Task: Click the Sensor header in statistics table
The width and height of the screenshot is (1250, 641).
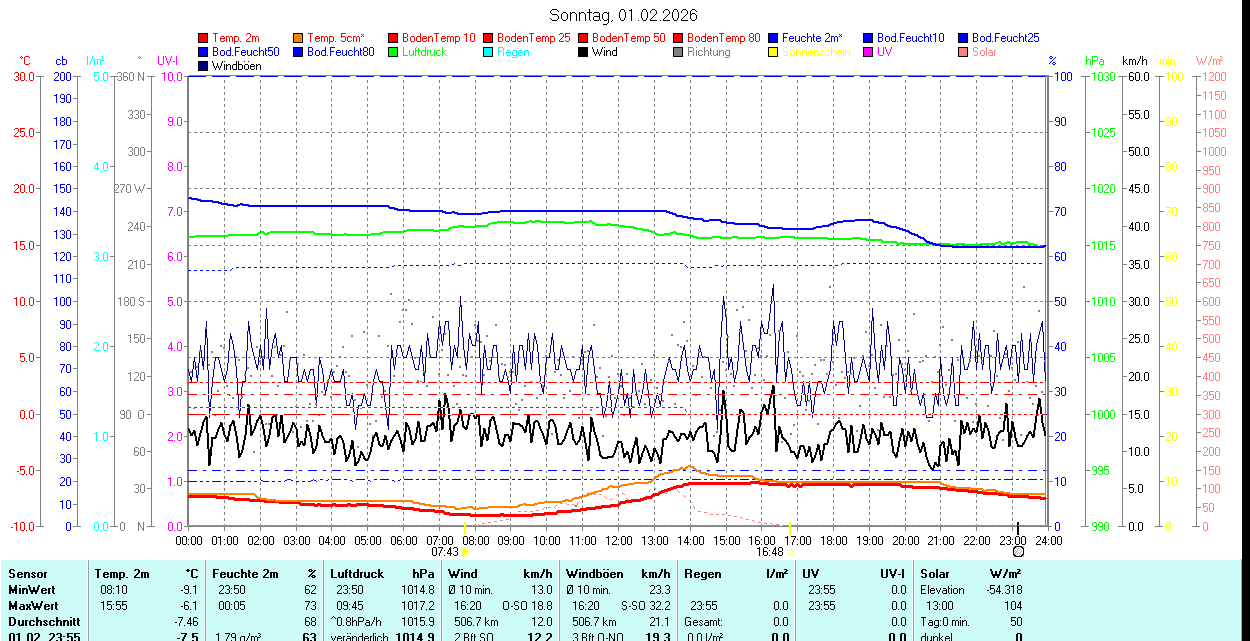Action: [x=27, y=574]
